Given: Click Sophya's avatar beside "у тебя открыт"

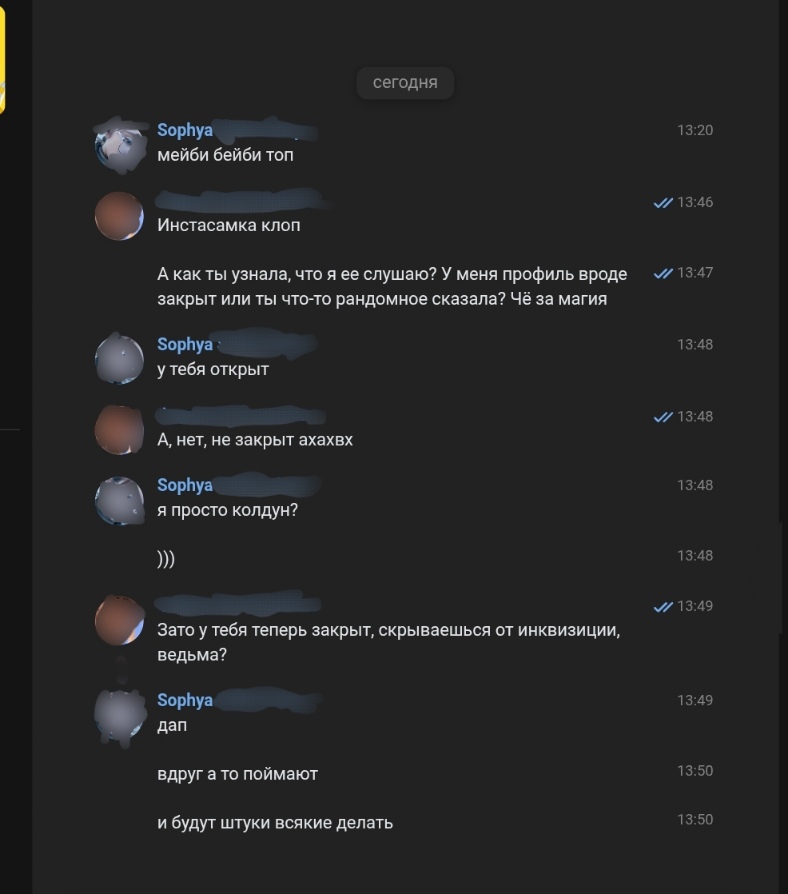Looking at the screenshot, I should pos(119,359).
